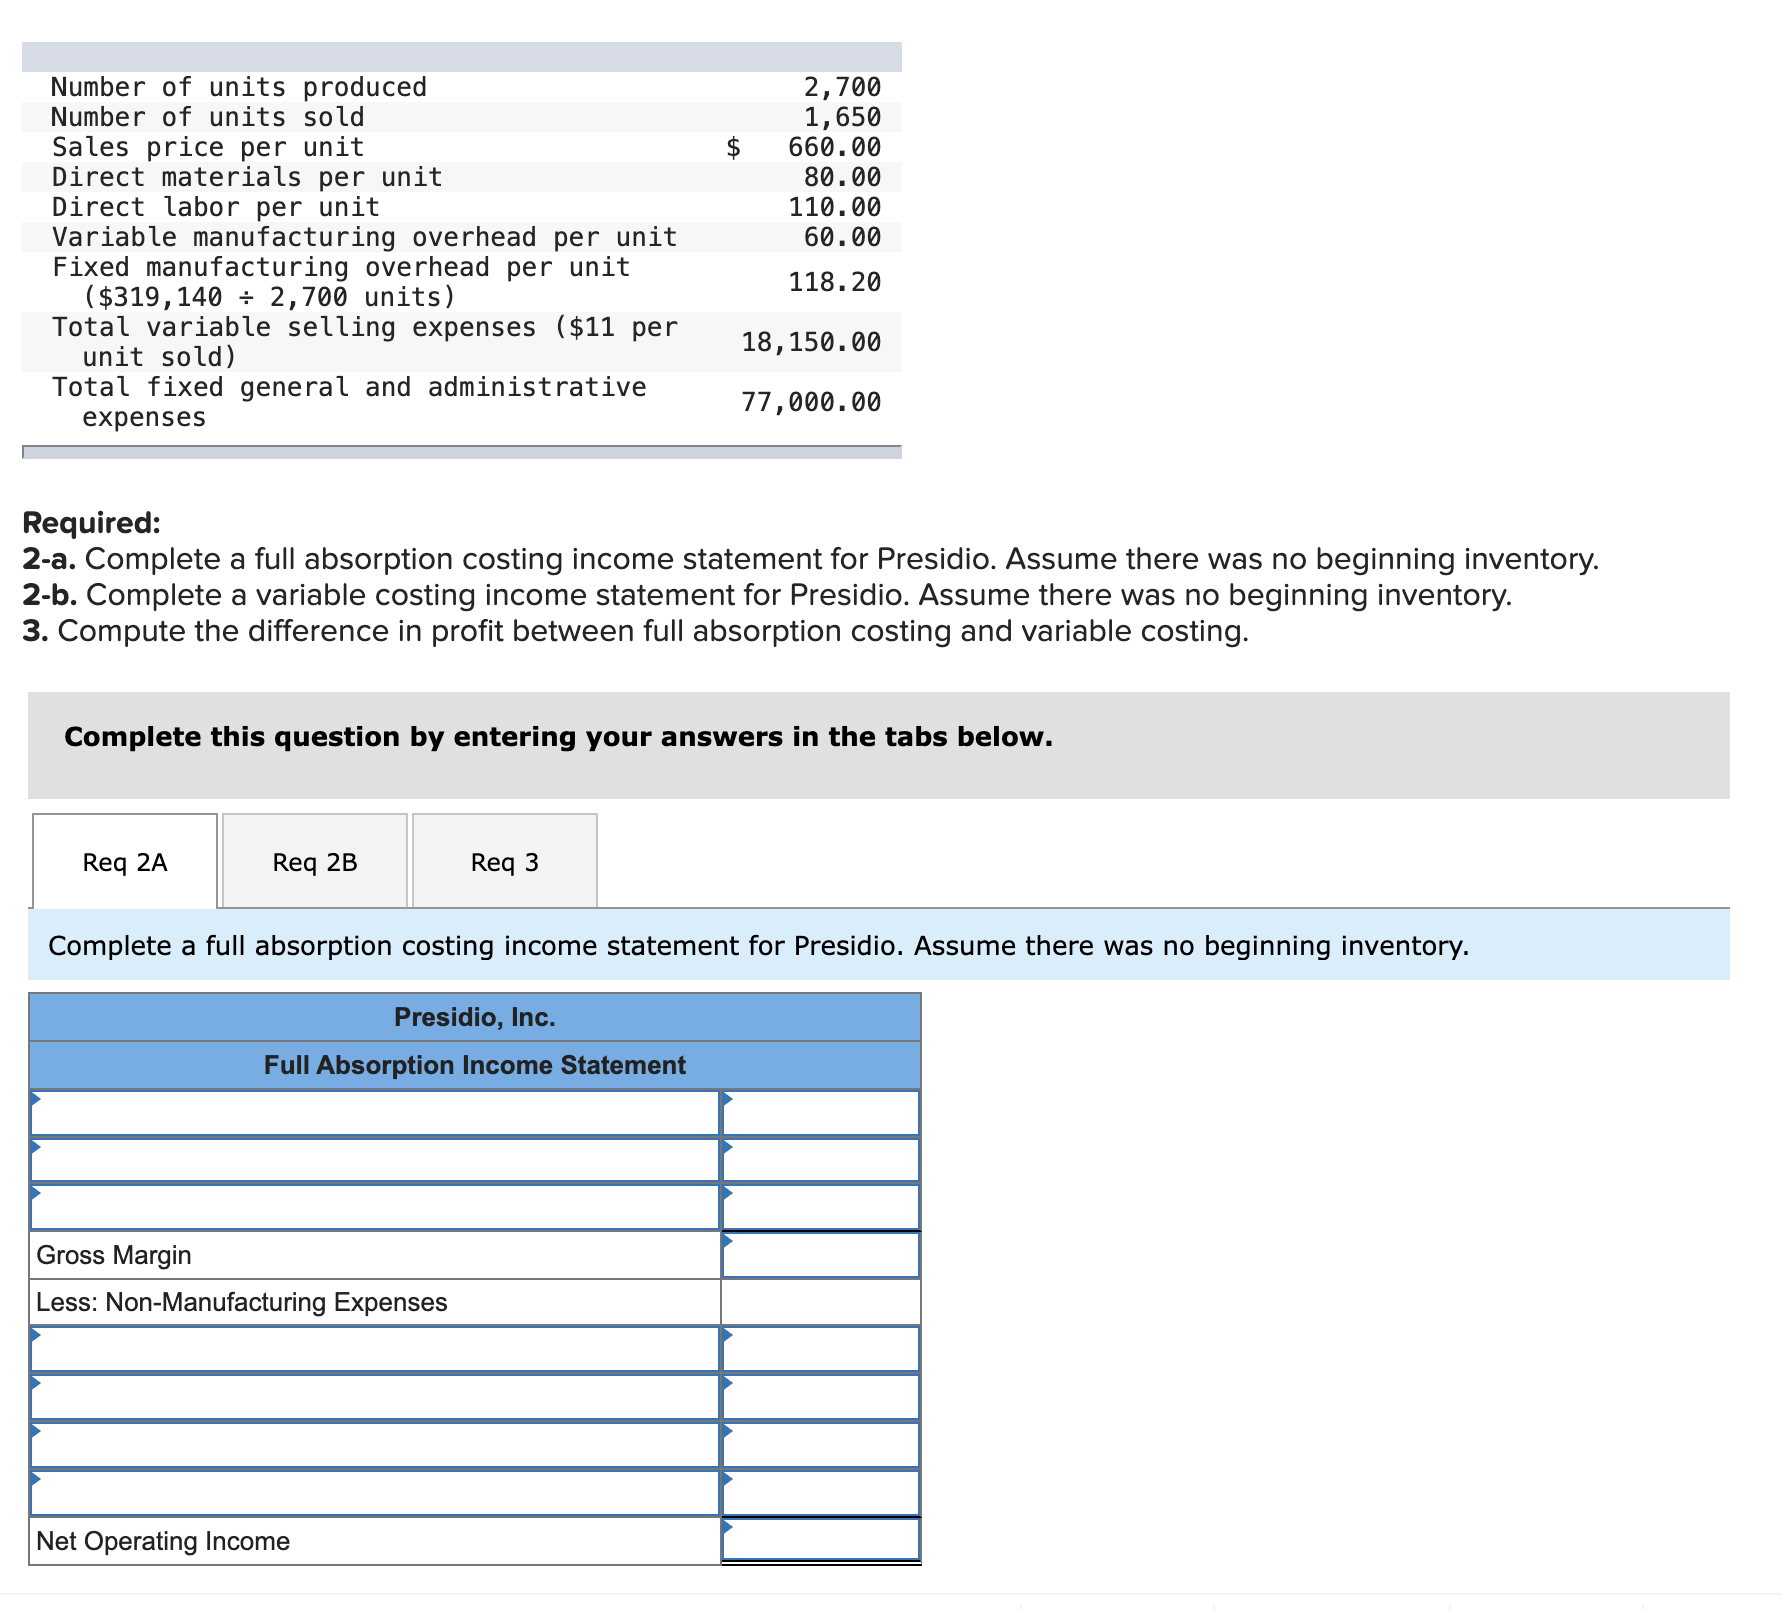Image resolution: width=1782 pixels, height=1610 pixels.
Task: Click the amount field in the second statement row
Action: (x=818, y=1160)
